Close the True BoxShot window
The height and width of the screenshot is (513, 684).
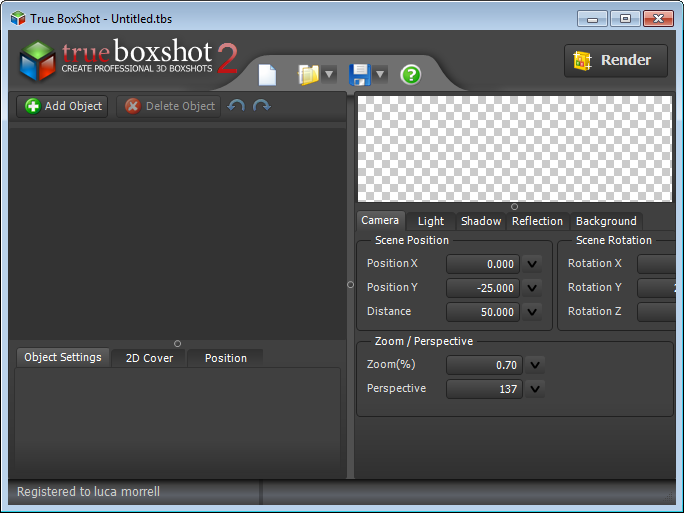(658, 19)
